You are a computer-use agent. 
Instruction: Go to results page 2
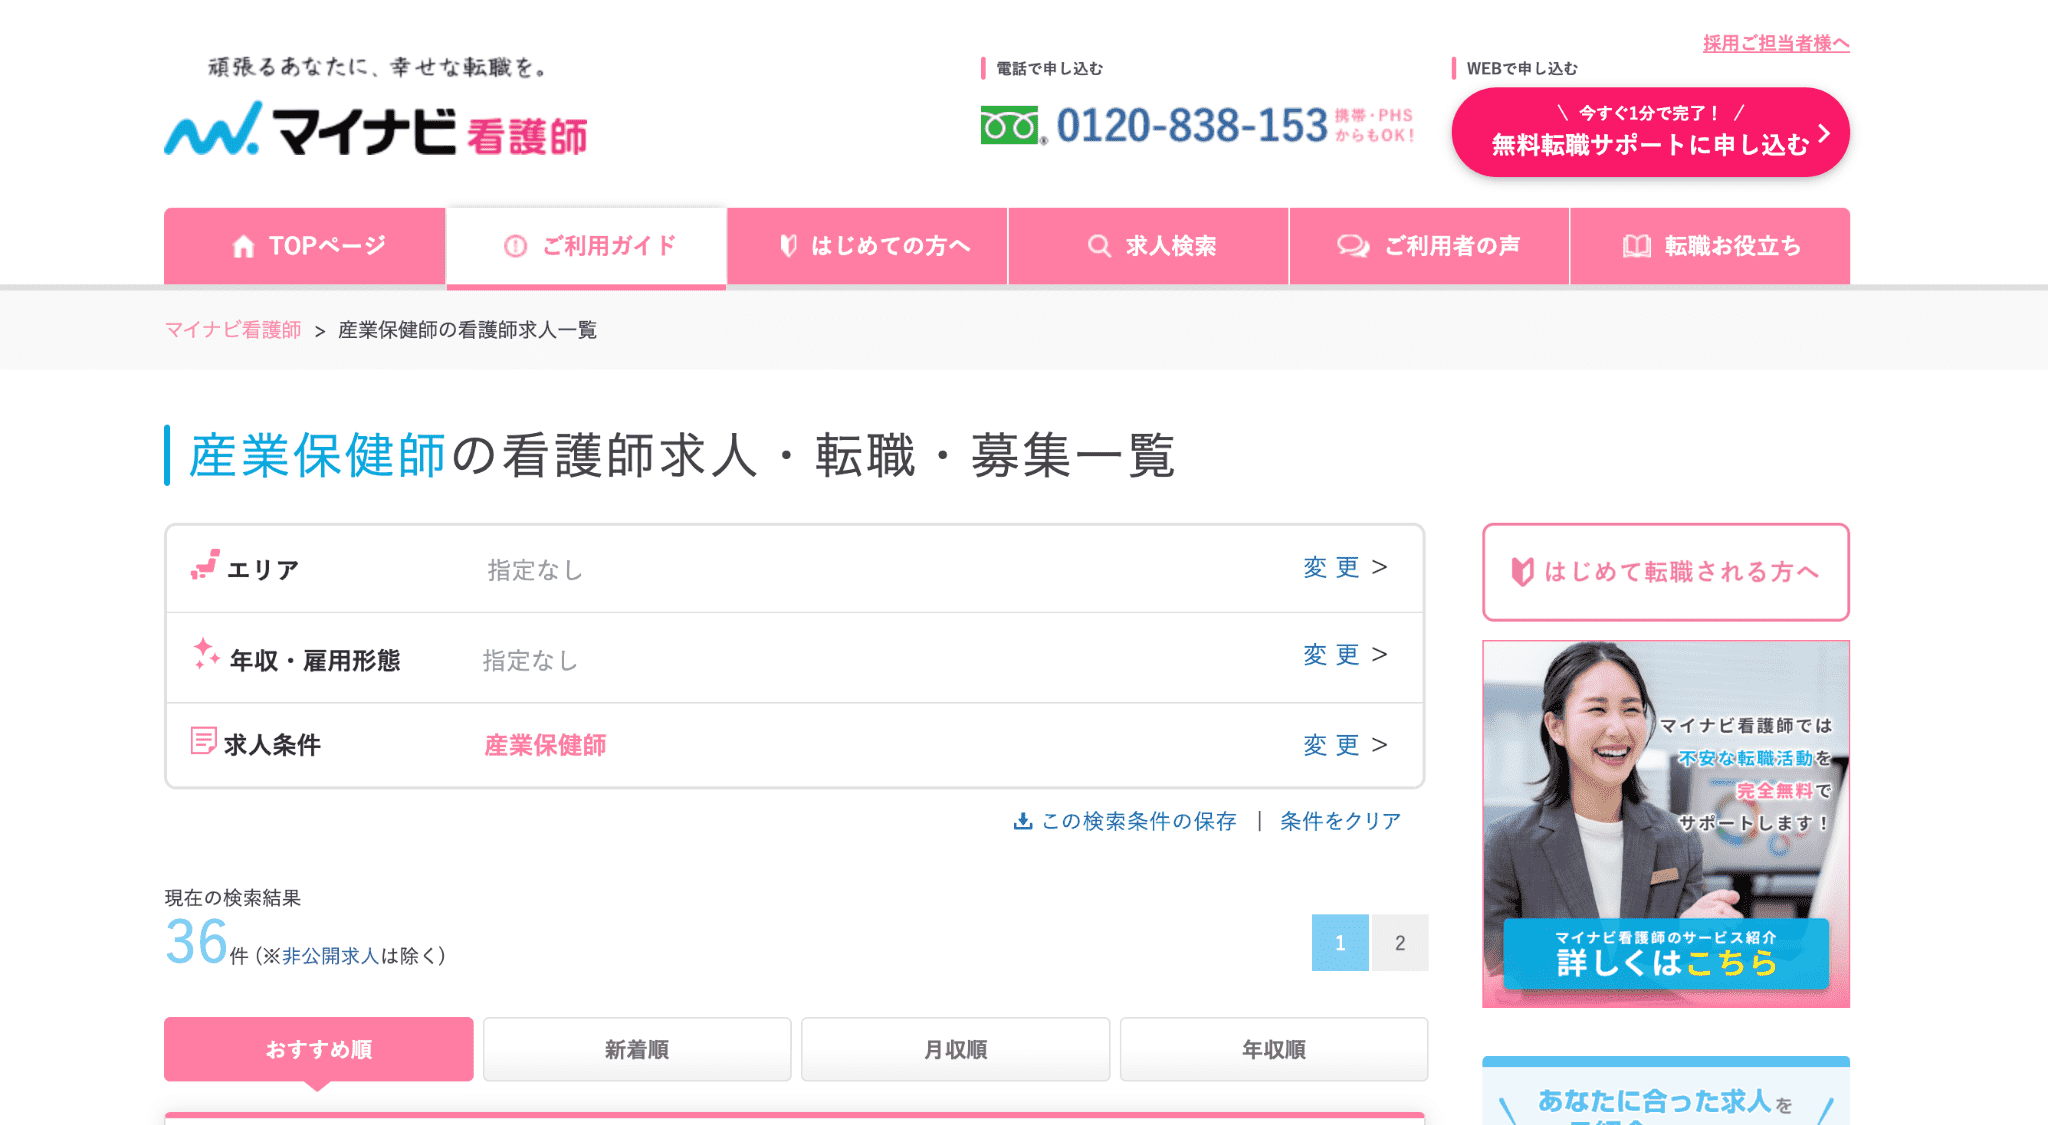point(1399,942)
